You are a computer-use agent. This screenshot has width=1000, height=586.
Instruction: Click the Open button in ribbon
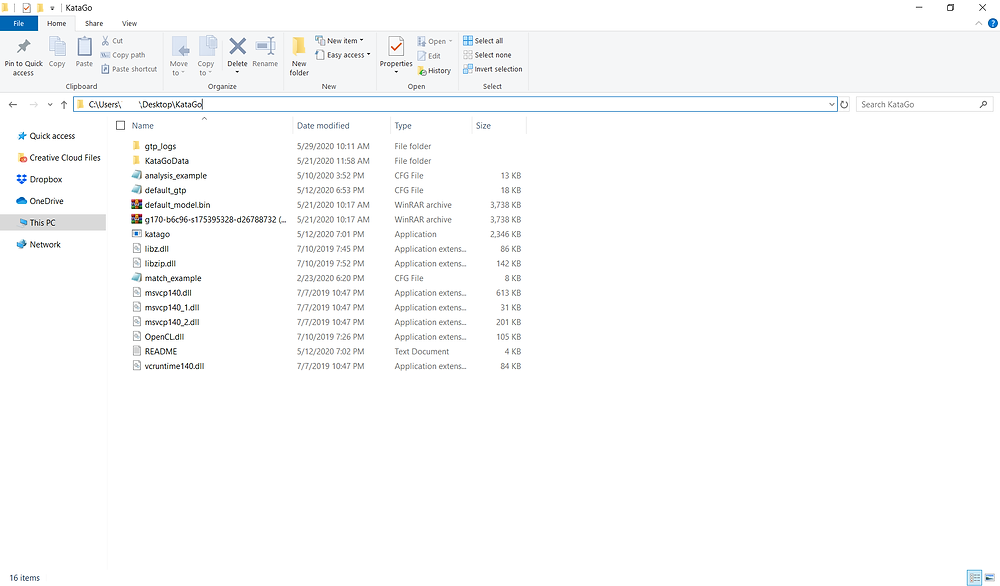[x=435, y=41]
